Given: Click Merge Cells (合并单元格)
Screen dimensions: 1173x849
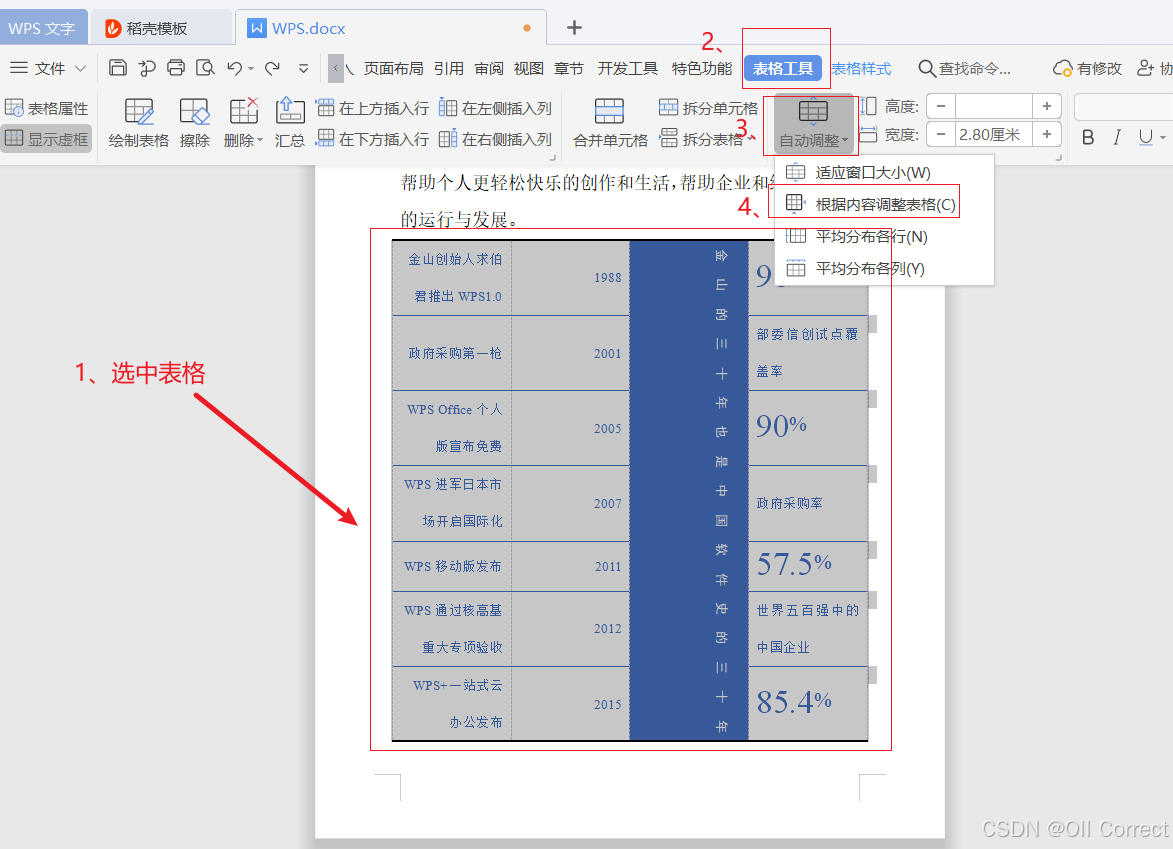Looking at the screenshot, I should point(610,123).
